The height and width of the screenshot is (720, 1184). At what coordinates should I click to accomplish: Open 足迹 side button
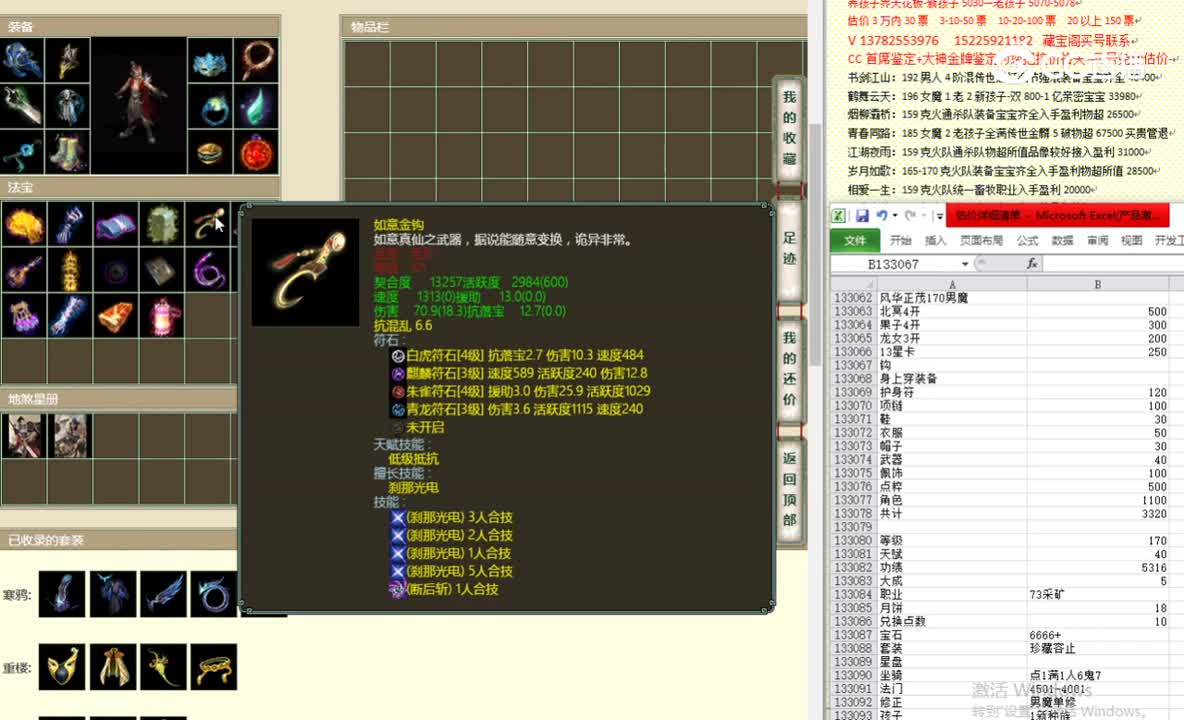pos(790,249)
